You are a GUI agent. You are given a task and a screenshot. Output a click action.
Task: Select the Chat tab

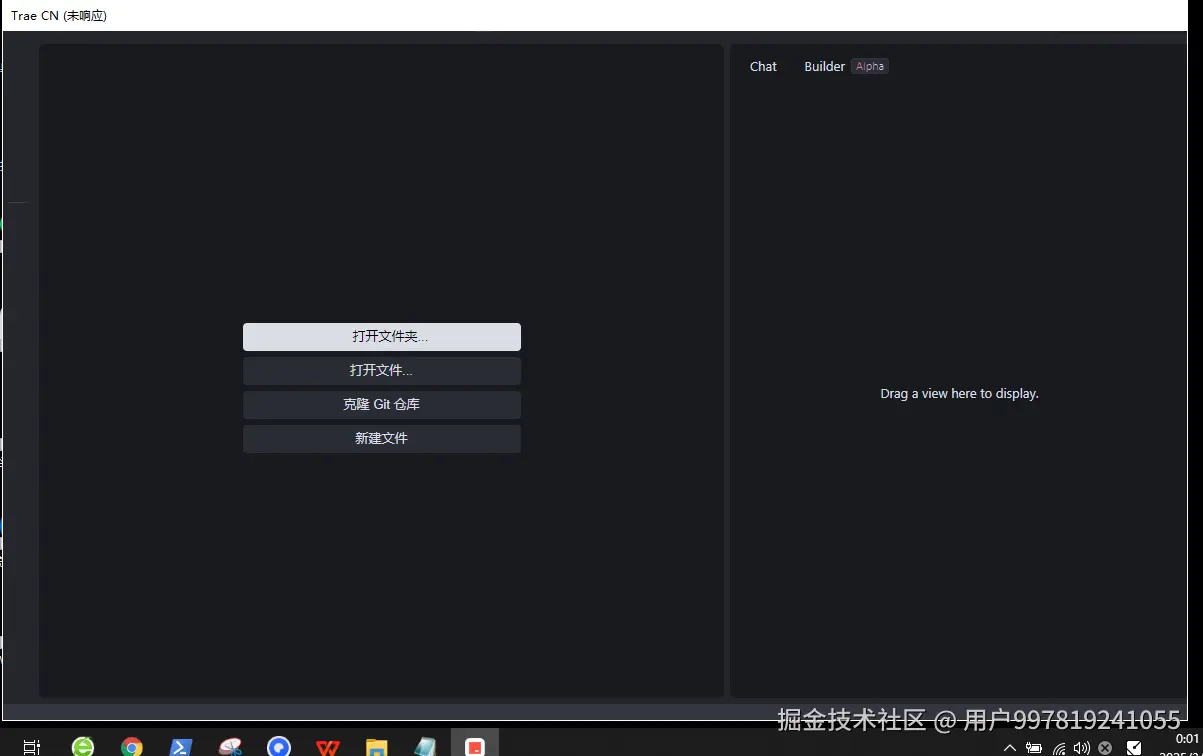763,66
